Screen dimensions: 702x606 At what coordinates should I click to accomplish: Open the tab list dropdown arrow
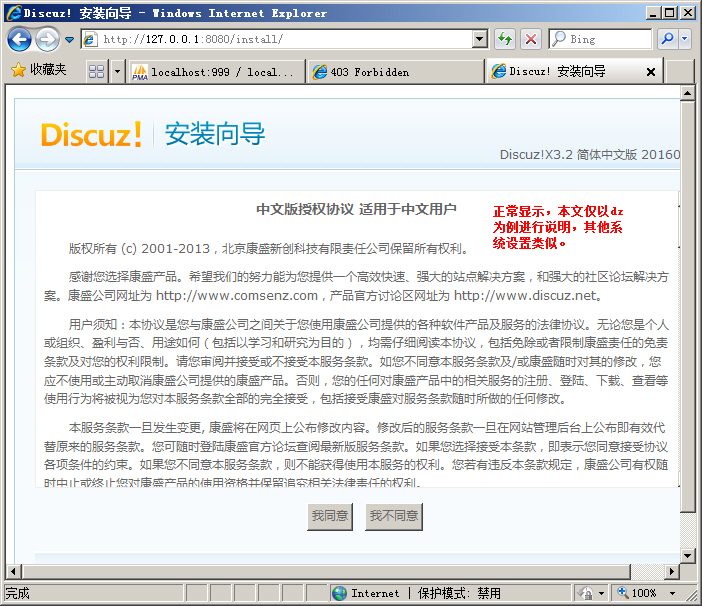[x=117, y=71]
